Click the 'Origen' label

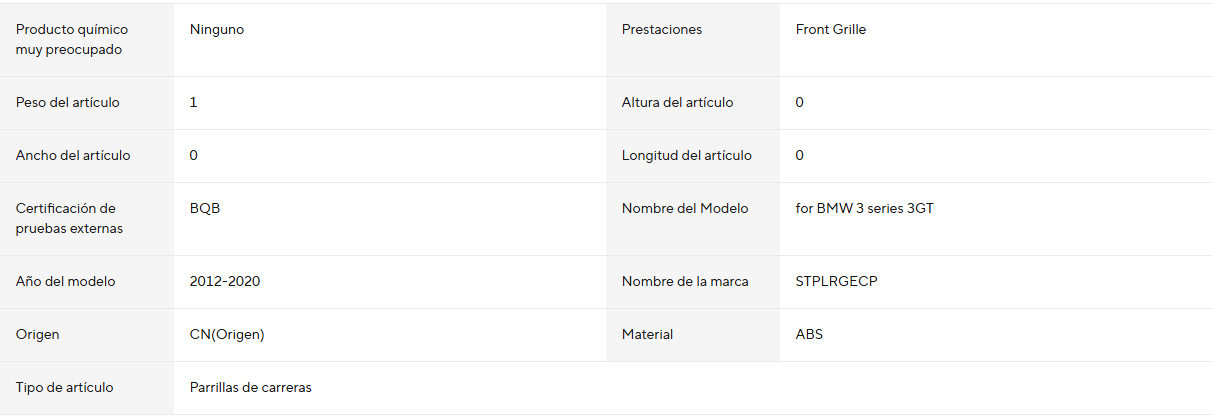pyautogui.click(x=38, y=335)
